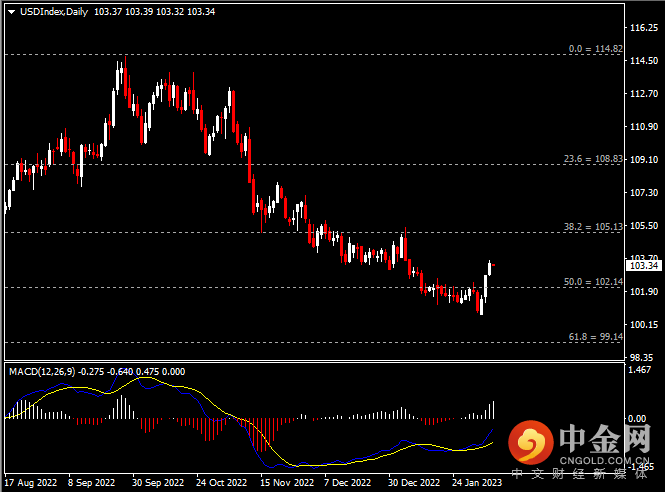The height and width of the screenshot is (492, 665).
Task: Click the orange 中金网 coin logo
Action: coord(529,441)
